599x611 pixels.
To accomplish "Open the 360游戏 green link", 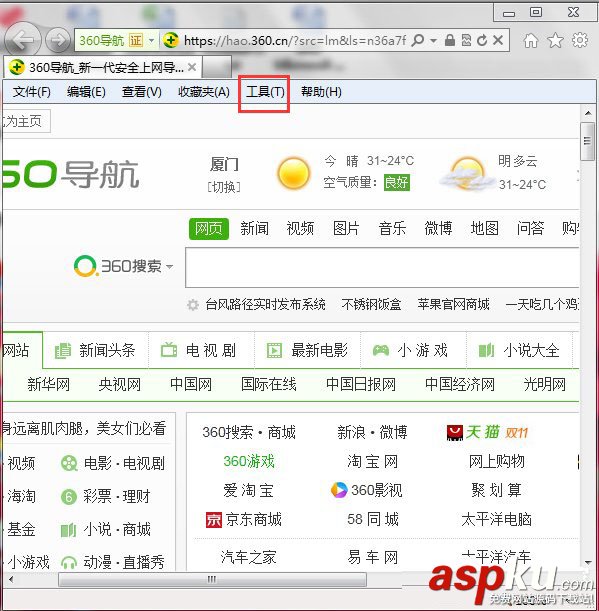I will 249,461.
